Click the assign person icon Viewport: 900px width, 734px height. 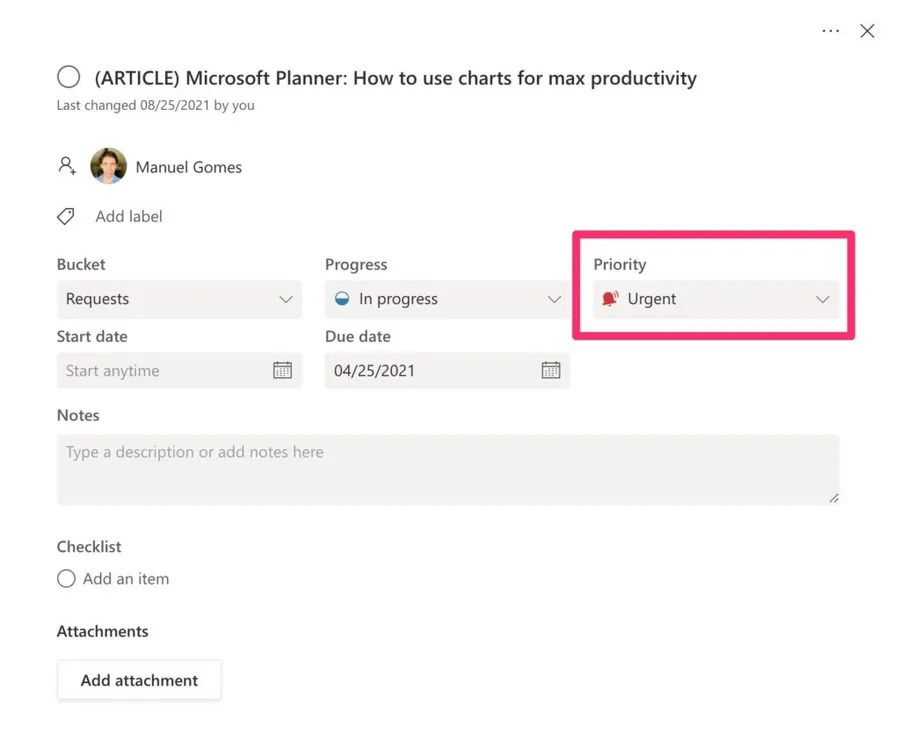(67, 166)
